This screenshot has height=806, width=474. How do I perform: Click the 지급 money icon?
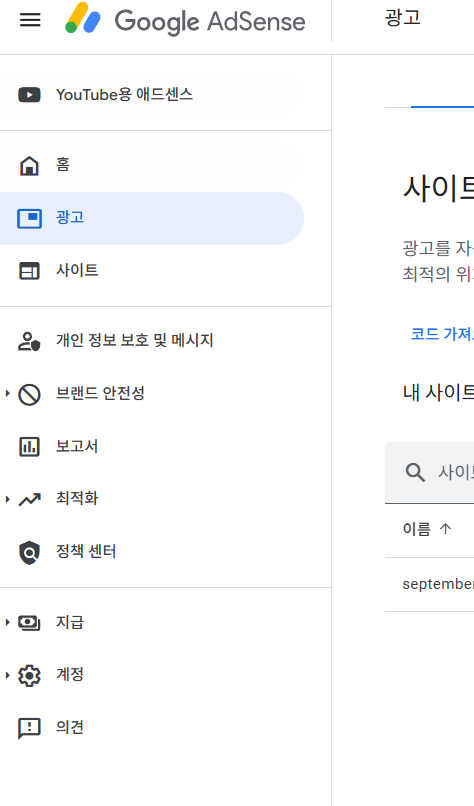pyautogui.click(x=29, y=623)
